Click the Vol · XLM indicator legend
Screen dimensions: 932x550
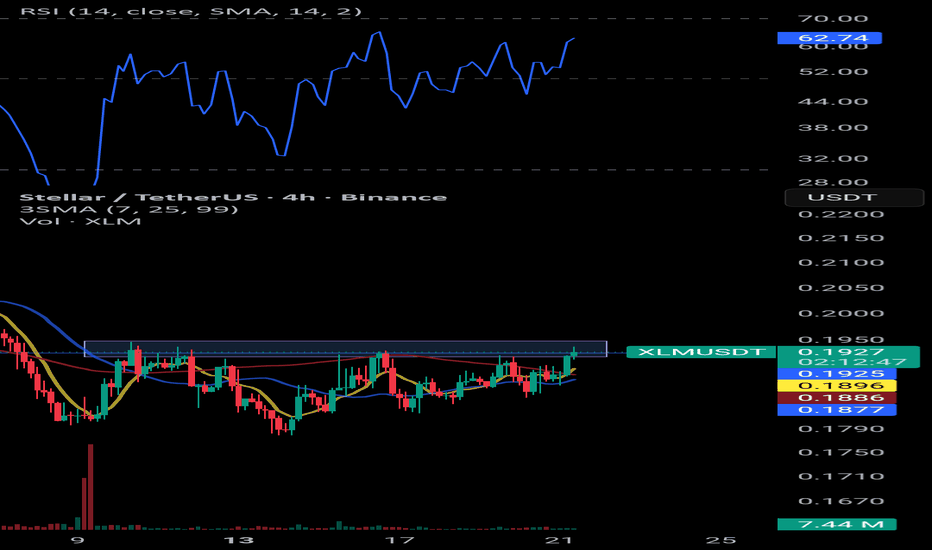coord(80,221)
